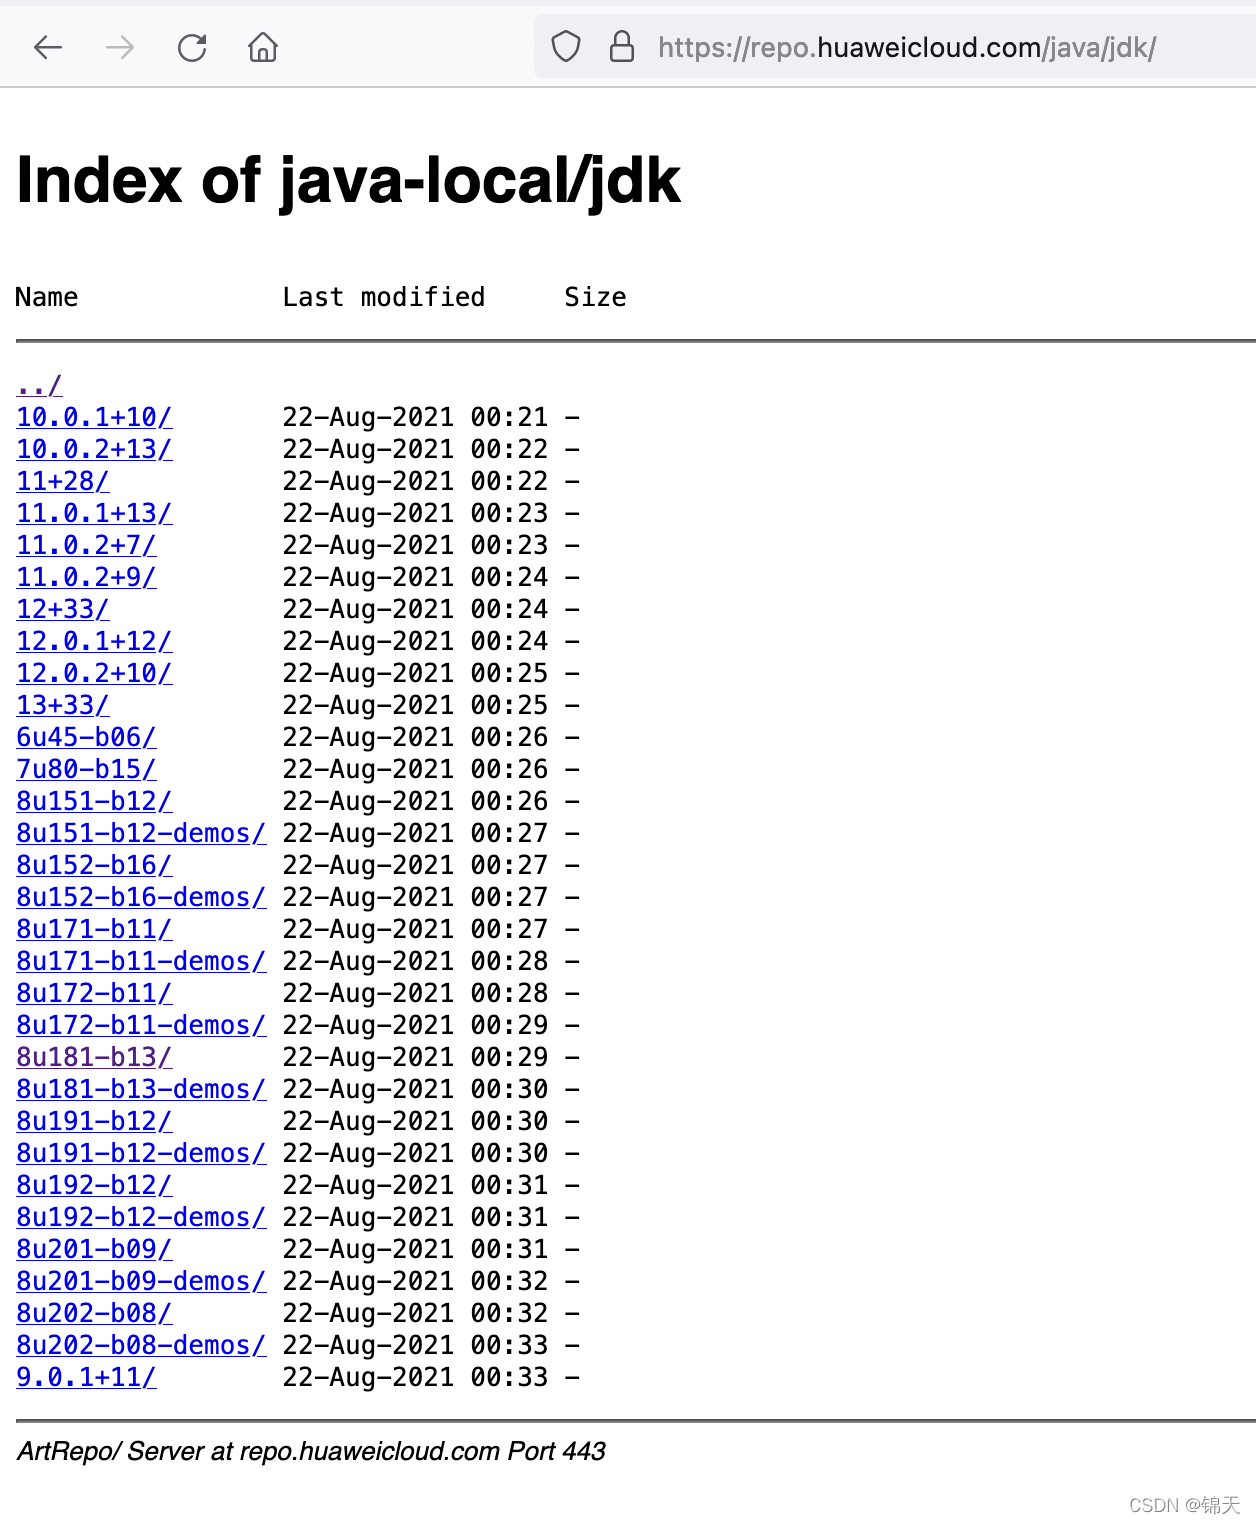Open the 8u192-b12-demos/ directory
Screen dimensions: 1256x1524
pyautogui.click(x=140, y=1217)
